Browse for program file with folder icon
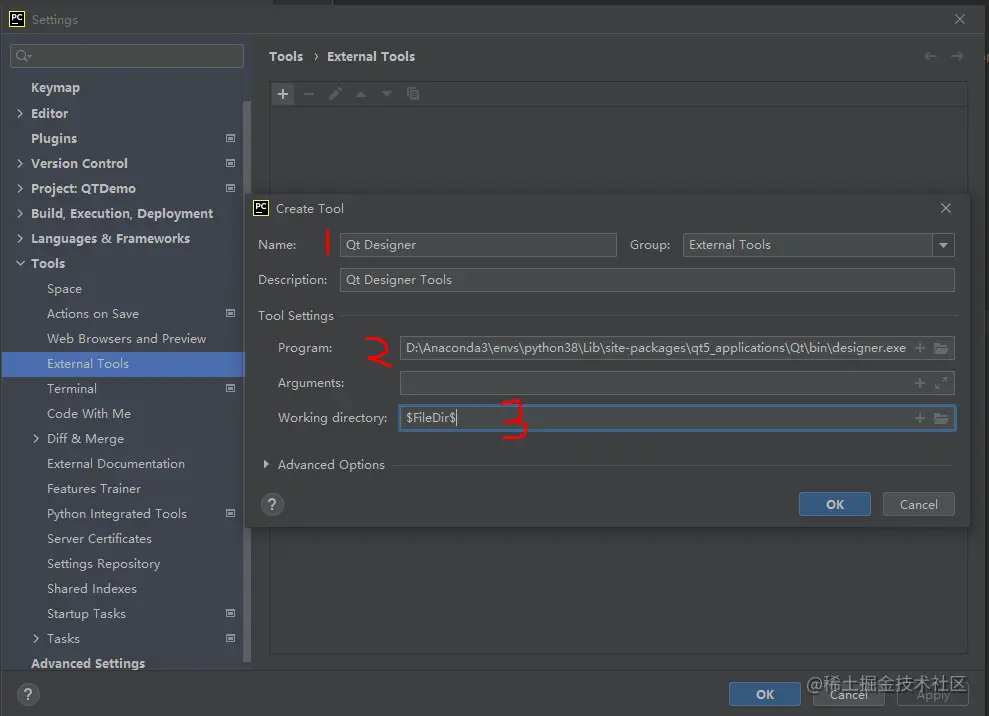This screenshot has height=716, width=989. pos(941,348)
